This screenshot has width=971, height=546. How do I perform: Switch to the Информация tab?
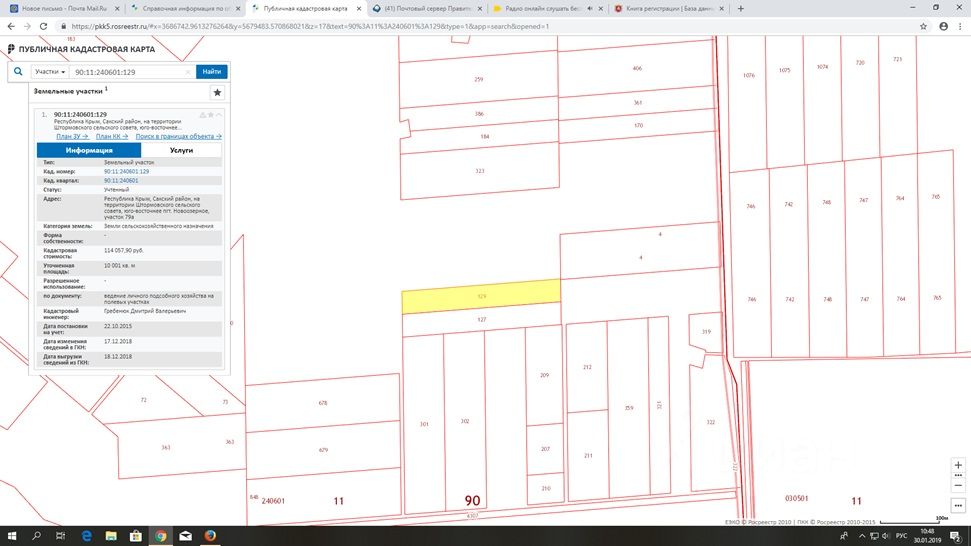[89, 150]
